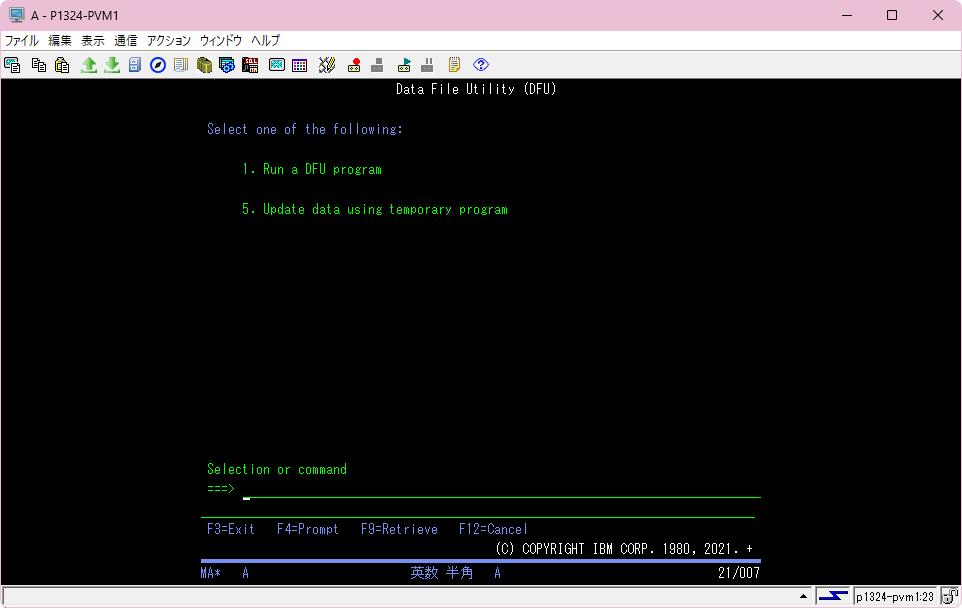Open the アクション menu
The height and width of the screenshot is (608, 962).
click(x=169, y=40)
